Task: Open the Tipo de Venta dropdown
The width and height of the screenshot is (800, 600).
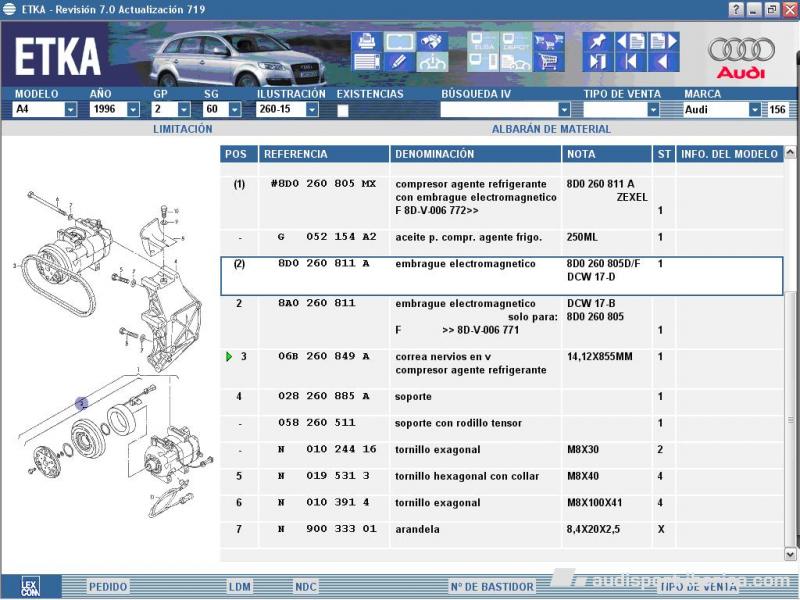Action: [653, 109]
